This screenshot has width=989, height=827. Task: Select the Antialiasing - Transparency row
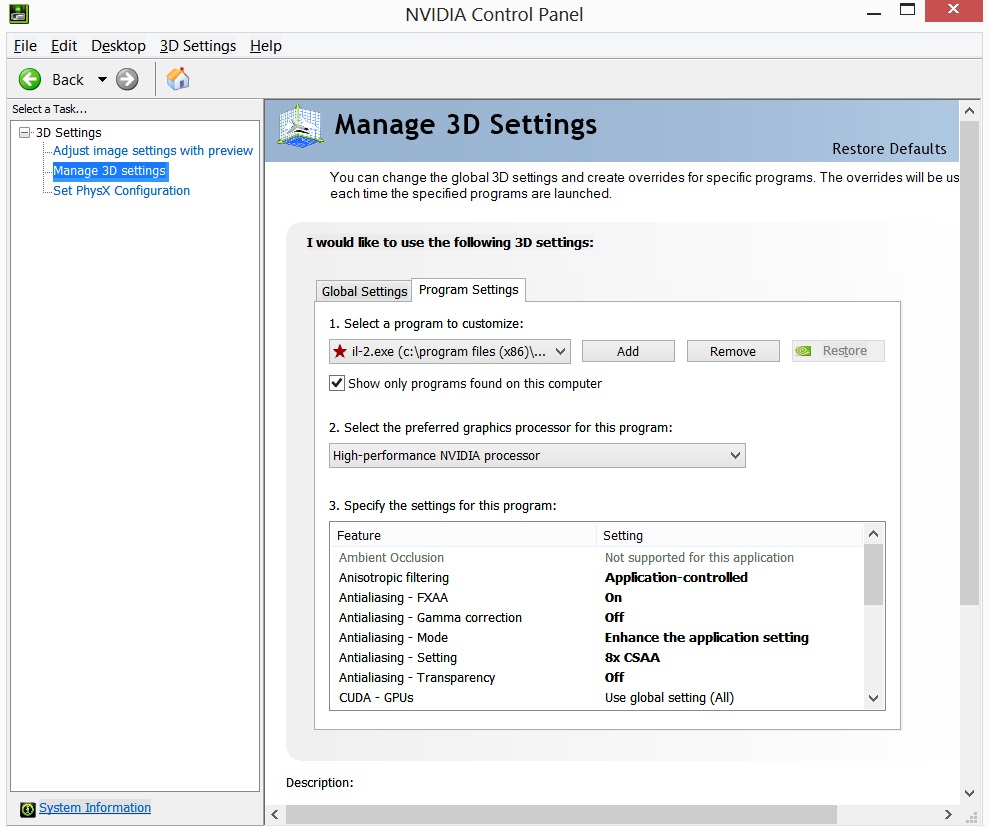(x=596, y=677)
